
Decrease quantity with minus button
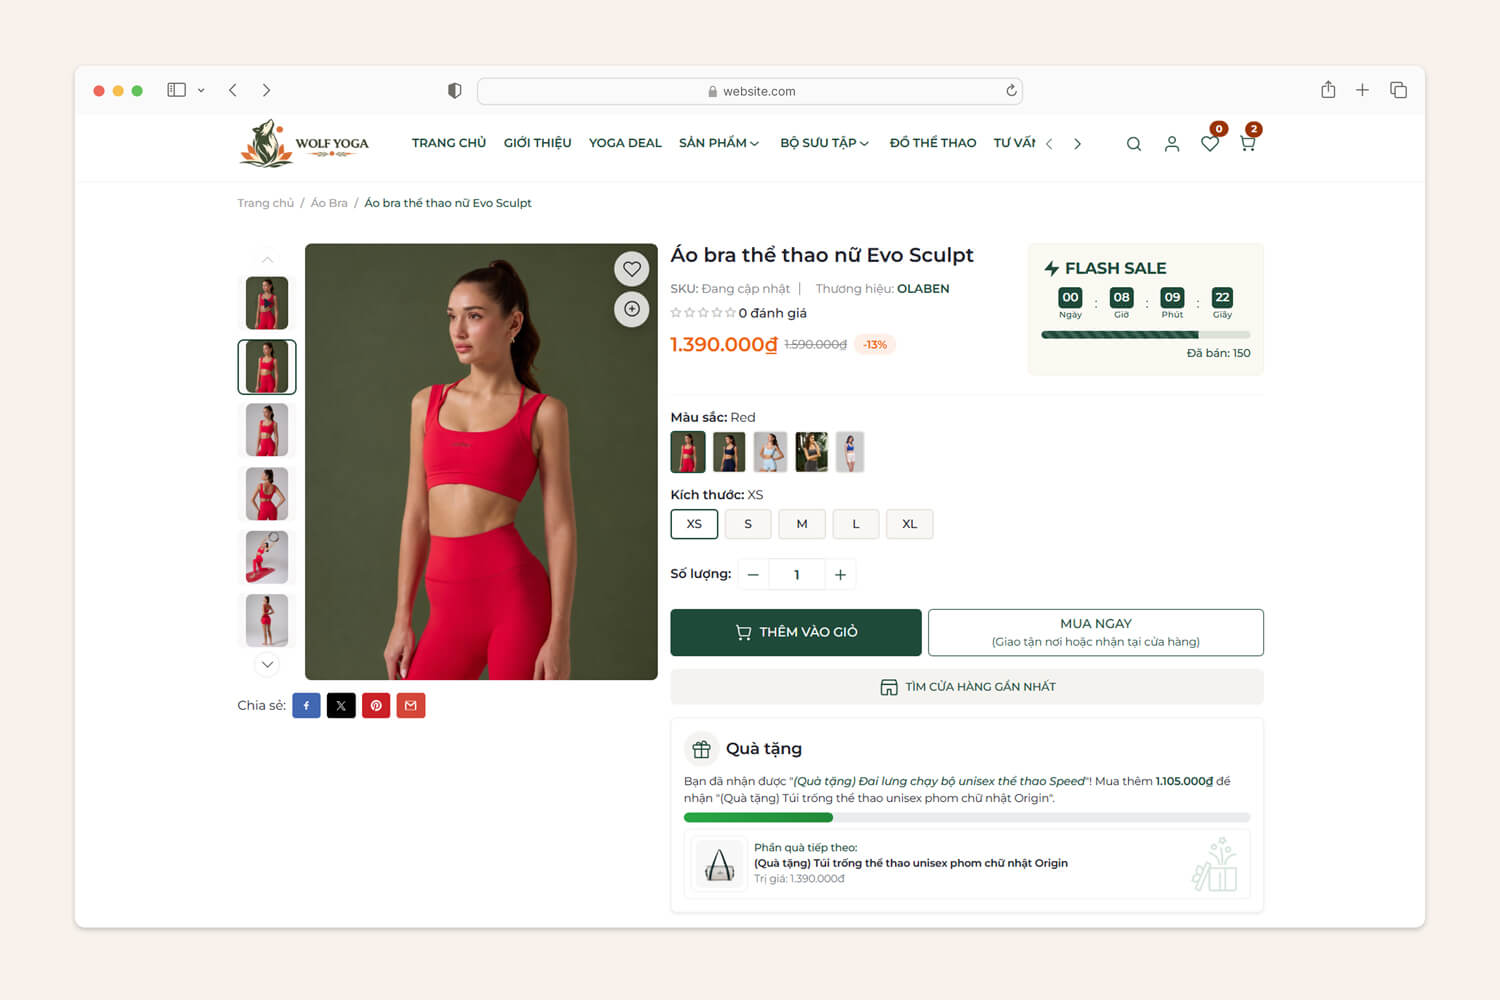coord(753,575)
